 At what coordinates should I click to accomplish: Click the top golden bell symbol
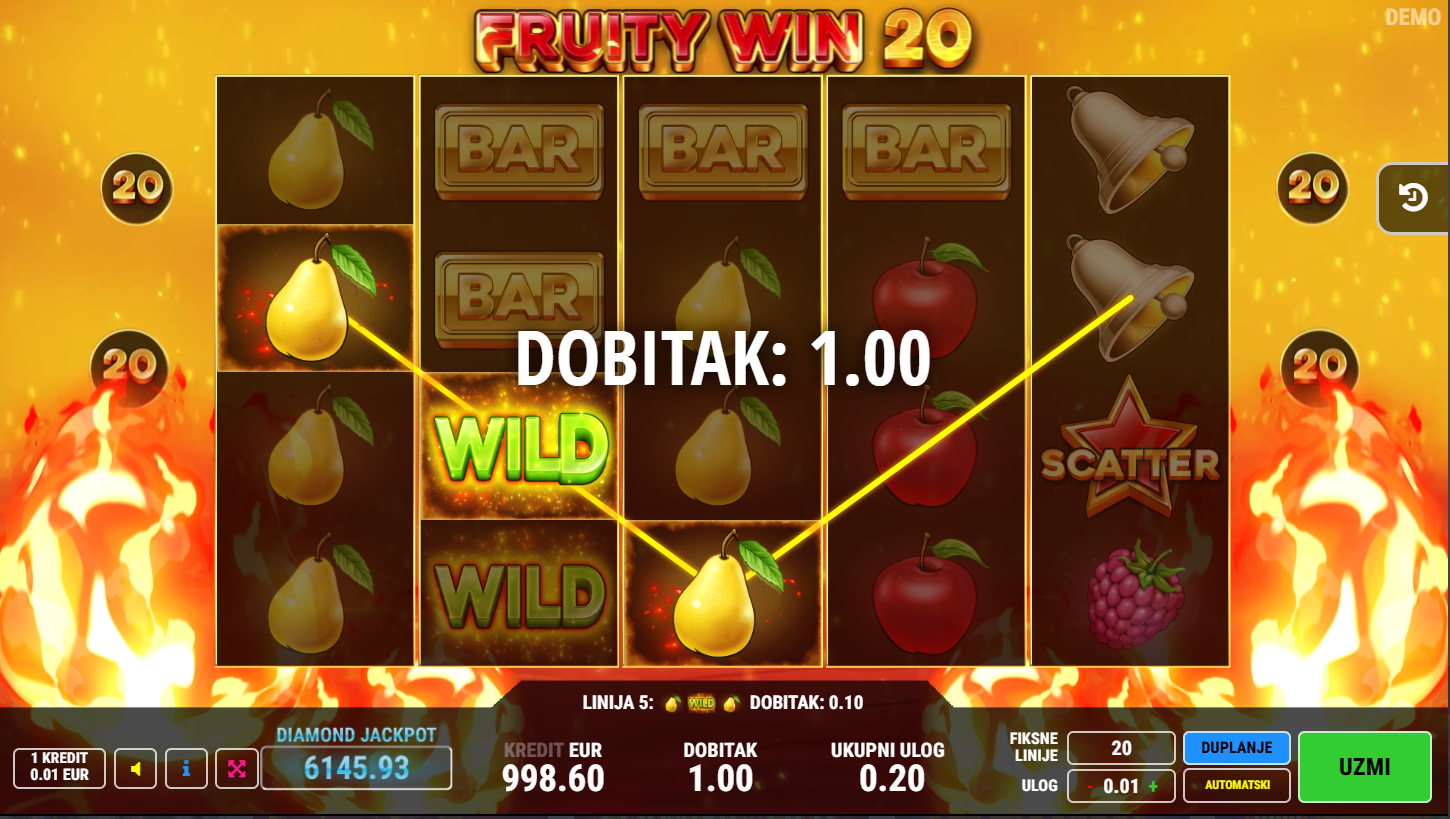(x=1128, y=150)
